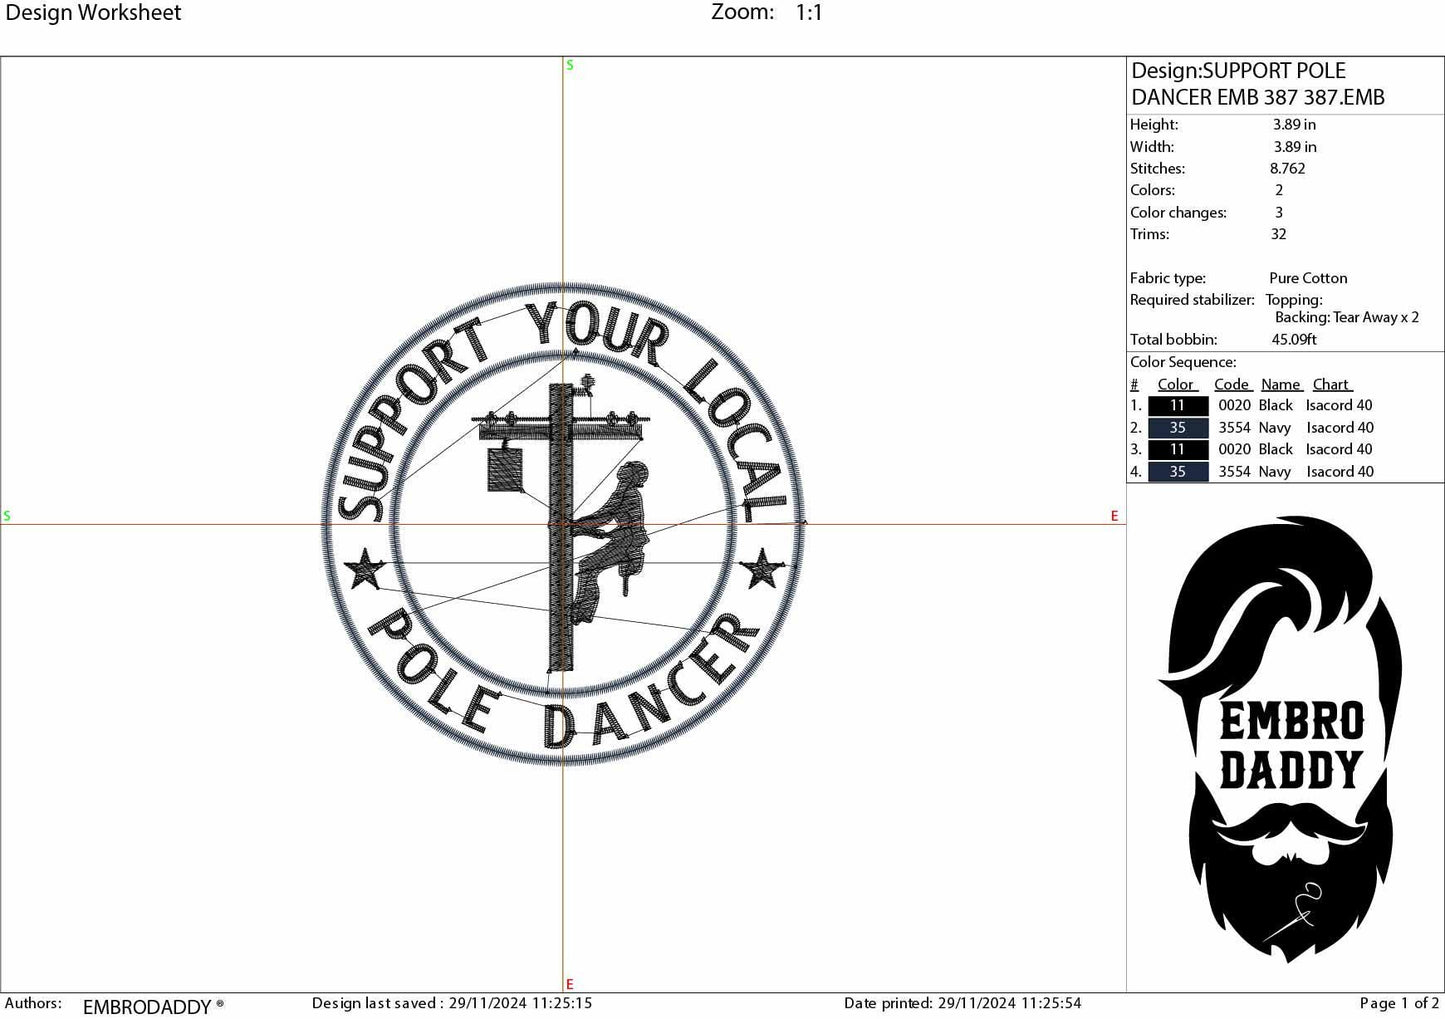Expand the Name column in Color Sequence
The image size is (1445, 1019).
(x=1280, y=384)
